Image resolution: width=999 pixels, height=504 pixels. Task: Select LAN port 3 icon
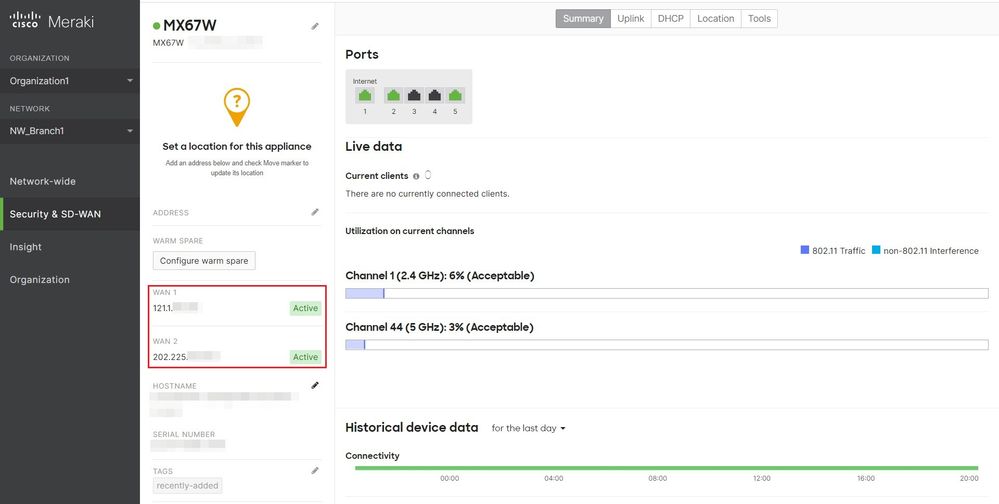coord(414,96)
